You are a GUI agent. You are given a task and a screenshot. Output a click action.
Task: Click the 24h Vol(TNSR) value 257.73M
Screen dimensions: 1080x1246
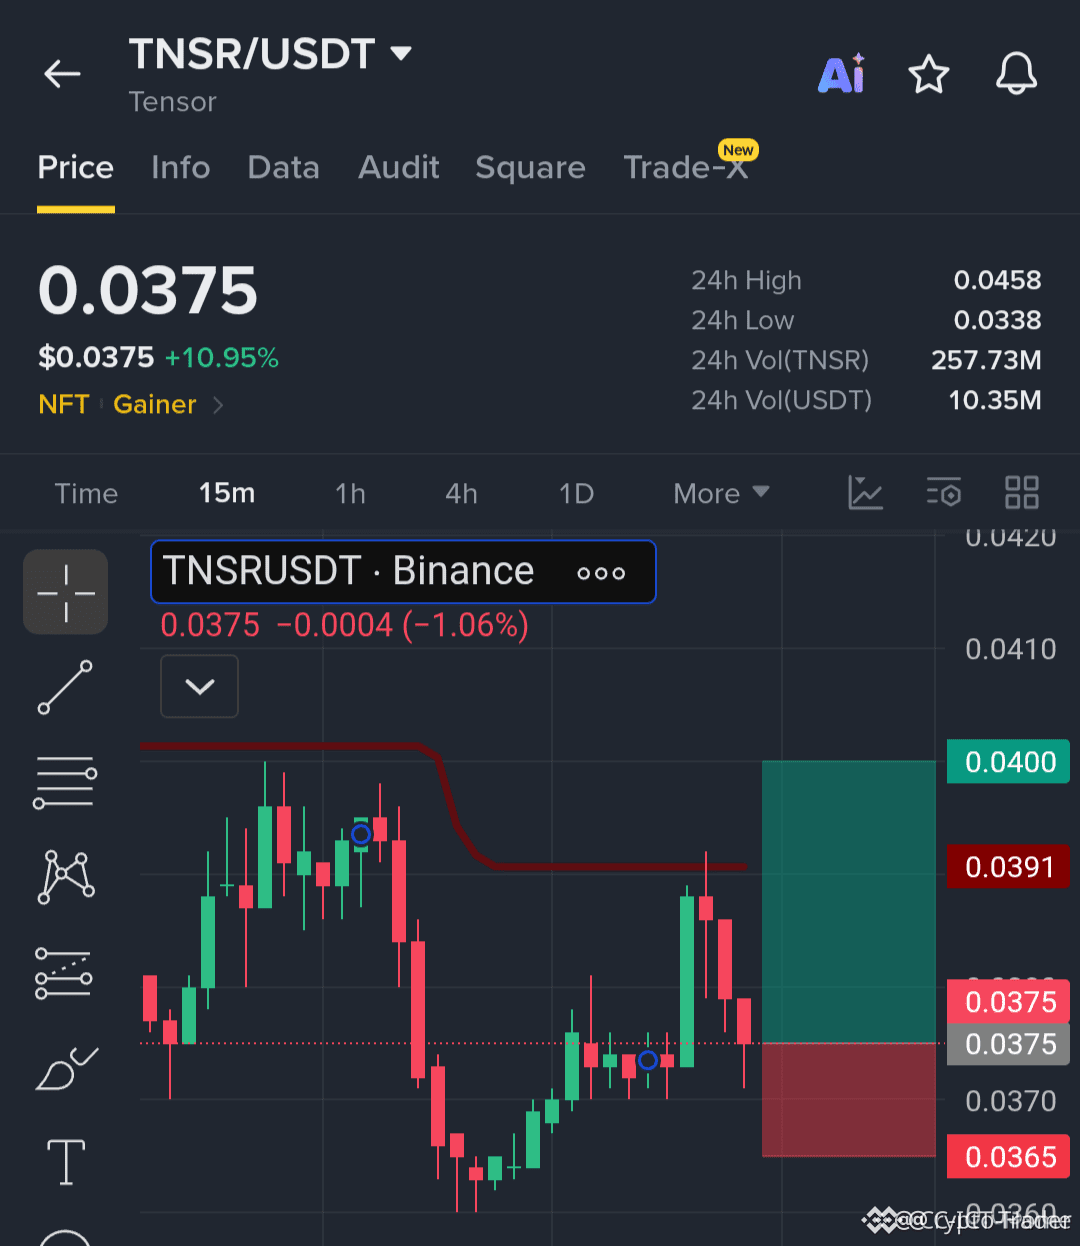[x=986, y=360]
